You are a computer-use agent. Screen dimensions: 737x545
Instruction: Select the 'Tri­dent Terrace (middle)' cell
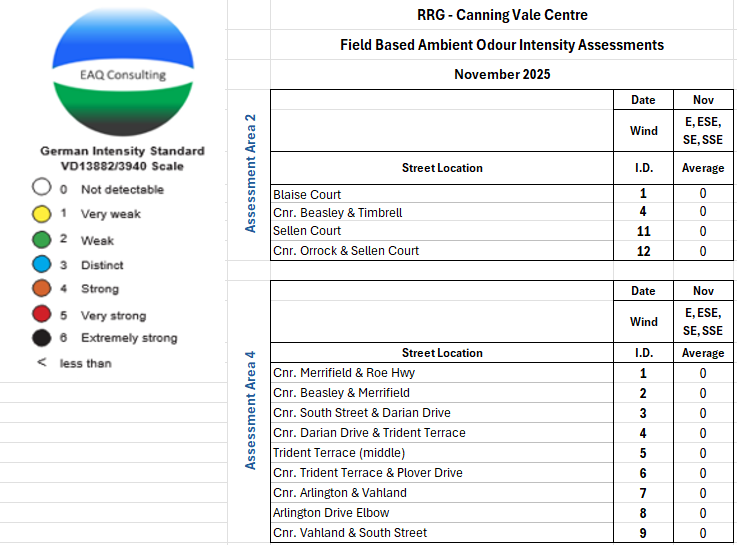(339, 453)
